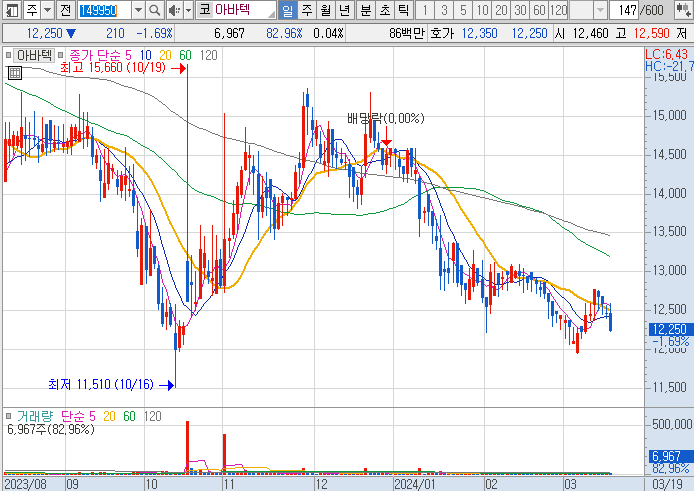694x491 pixels.
Task: Click the 전 button
Action: tap(66, 10)
